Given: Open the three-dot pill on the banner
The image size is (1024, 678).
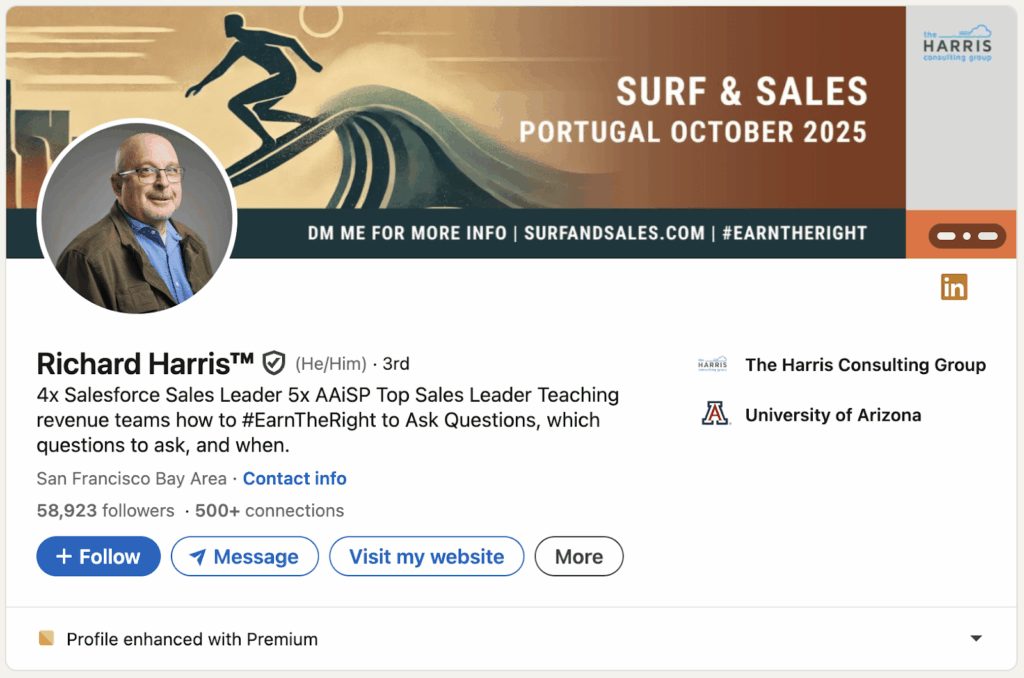Looking at the screenshot, I should point(967,236).
